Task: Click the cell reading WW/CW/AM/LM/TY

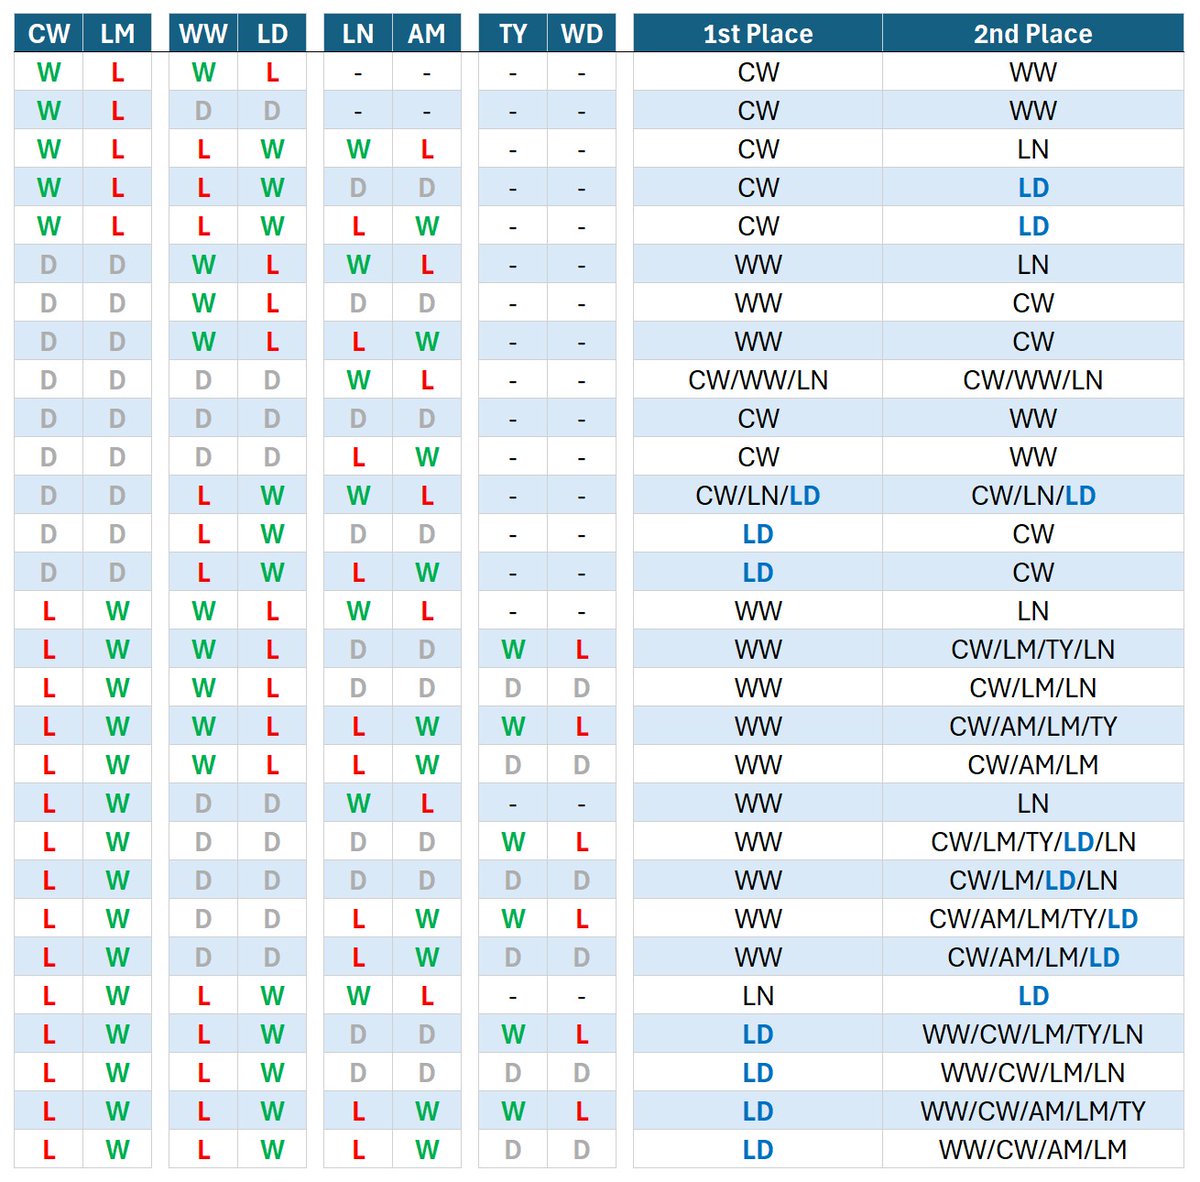Action: tap(1033, 1112)
